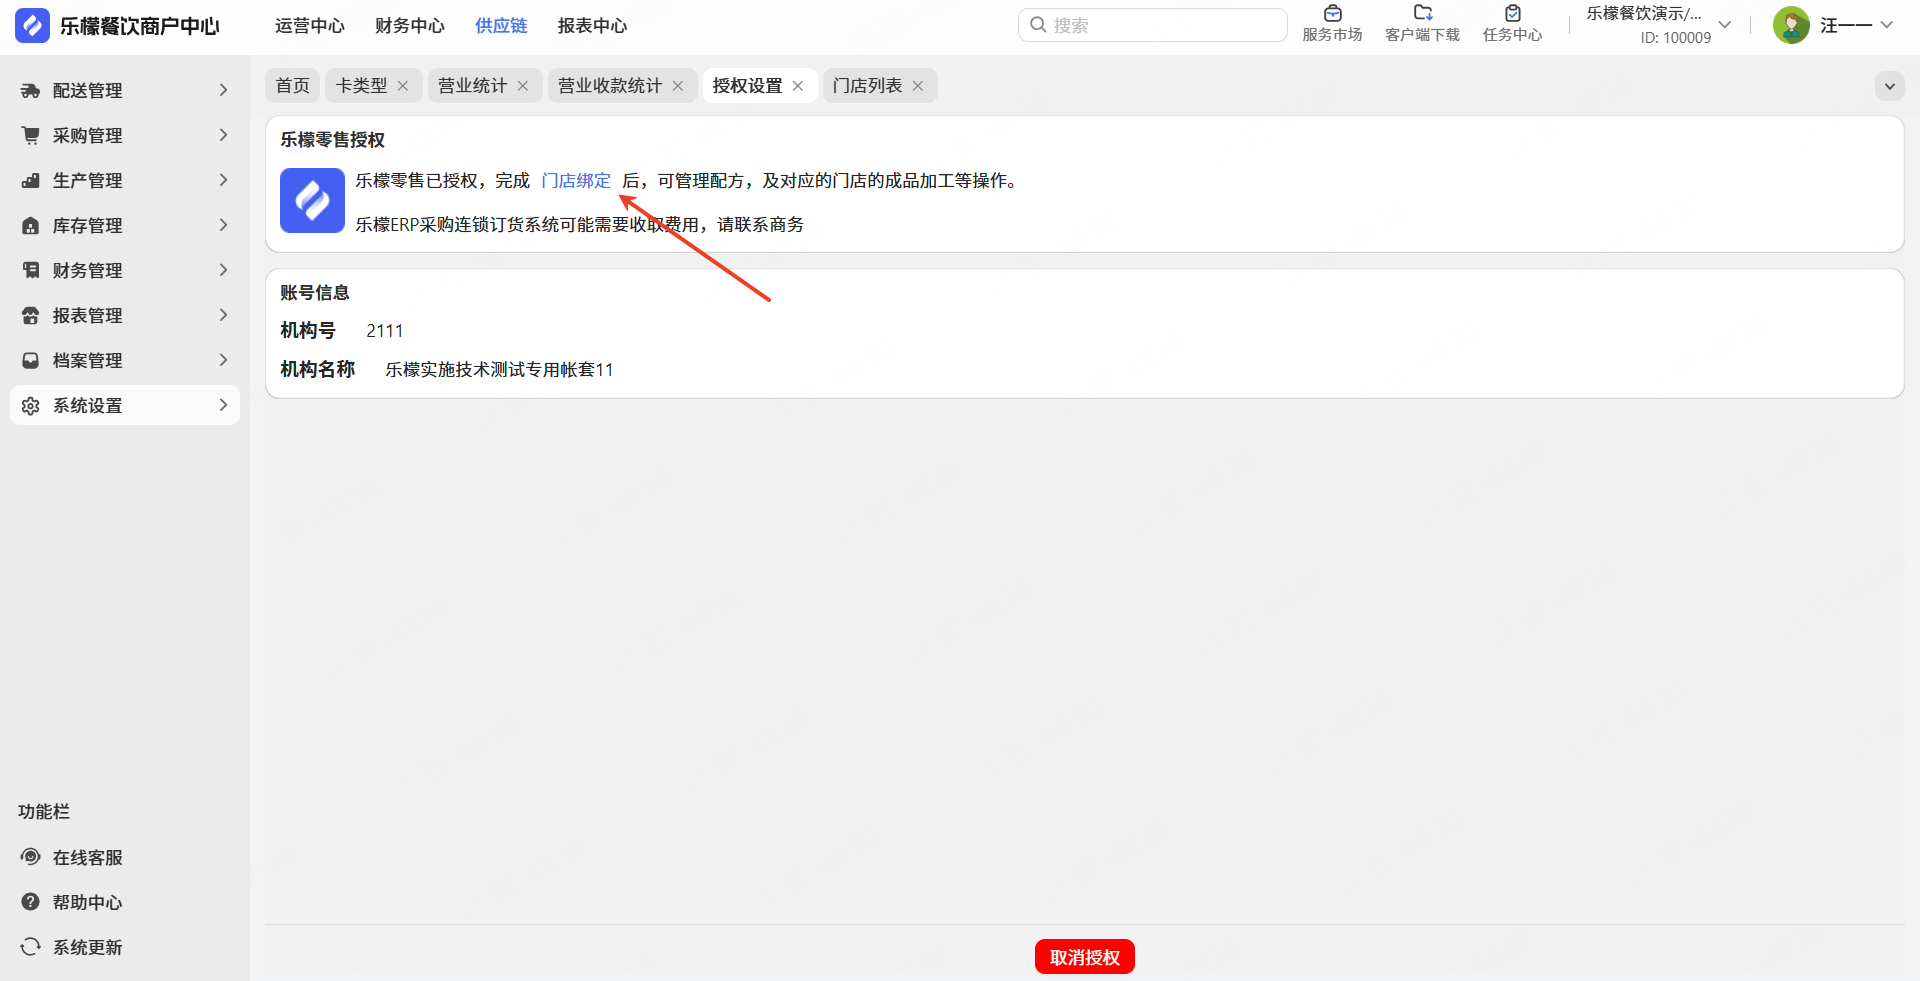Close the 卡类型 tab
The image size is (1920, 981).
pos(403,86)
